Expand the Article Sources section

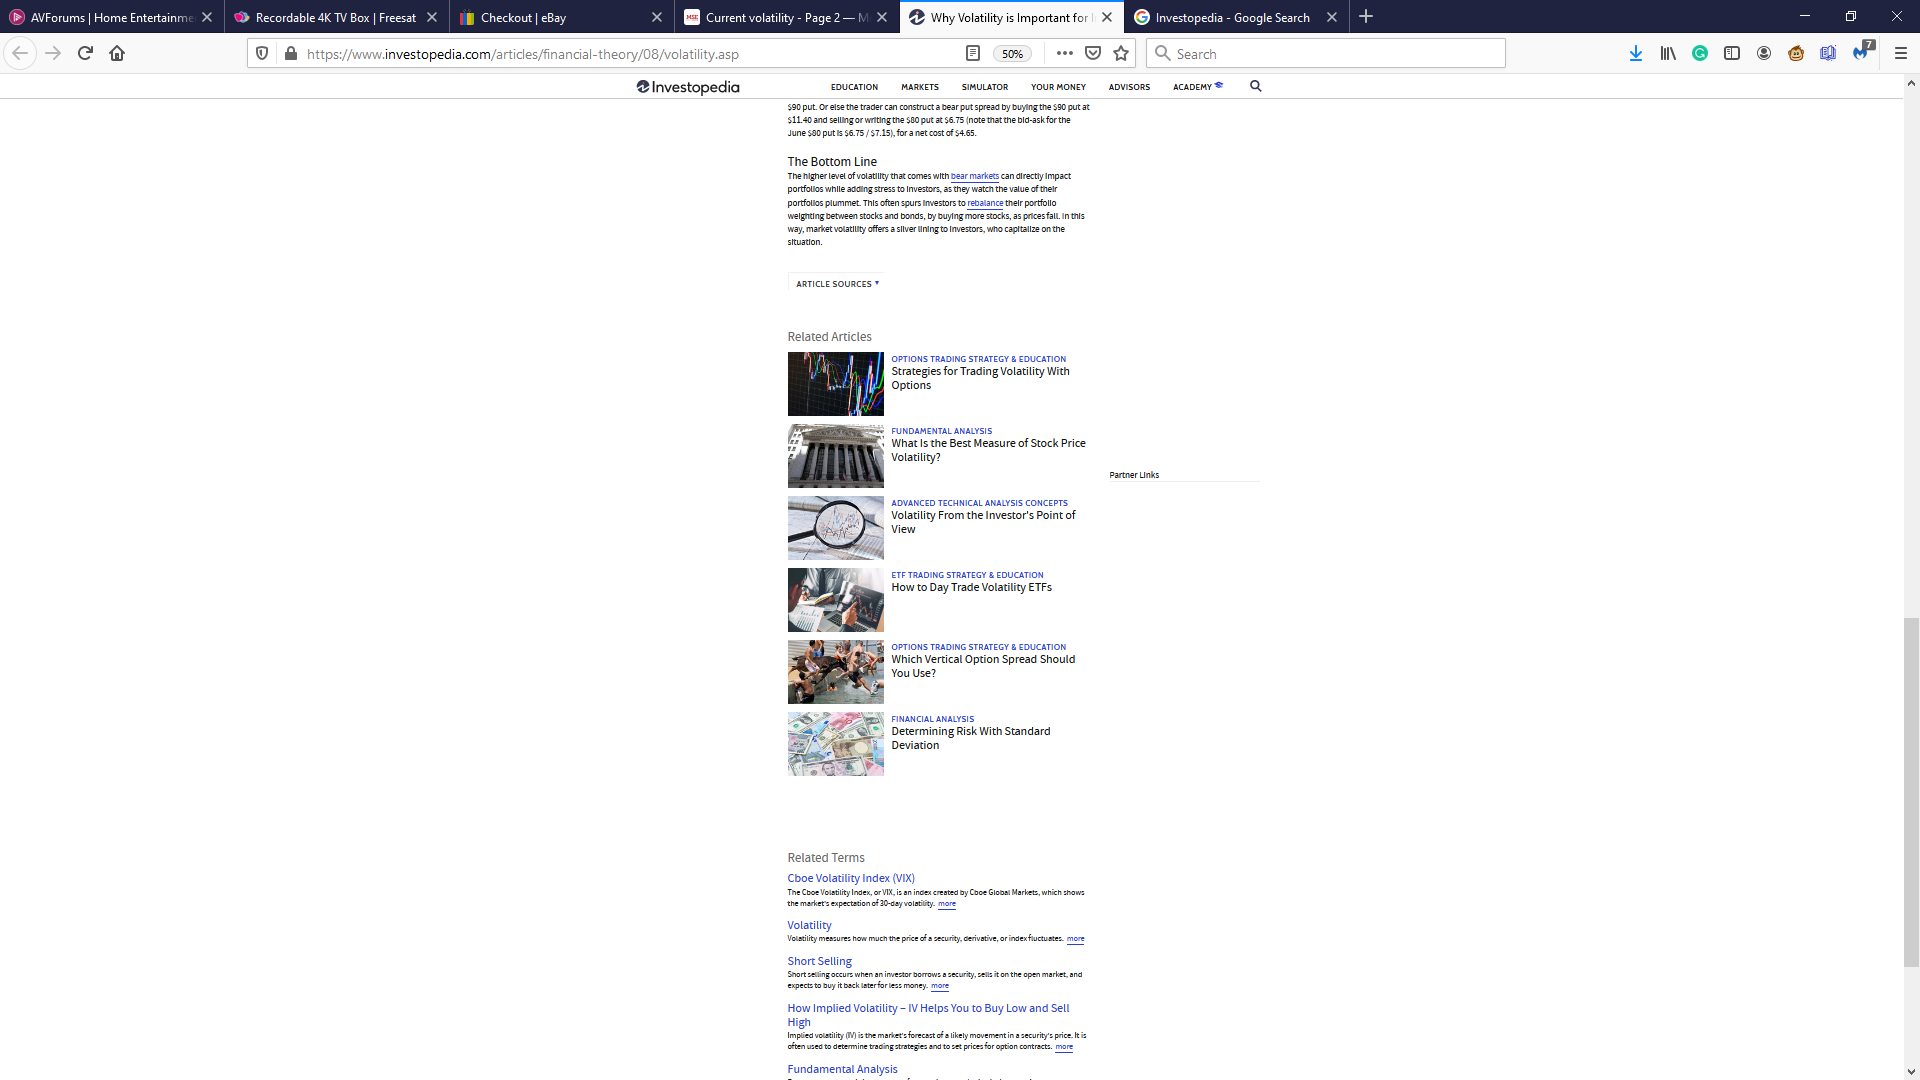pos(837,284)
